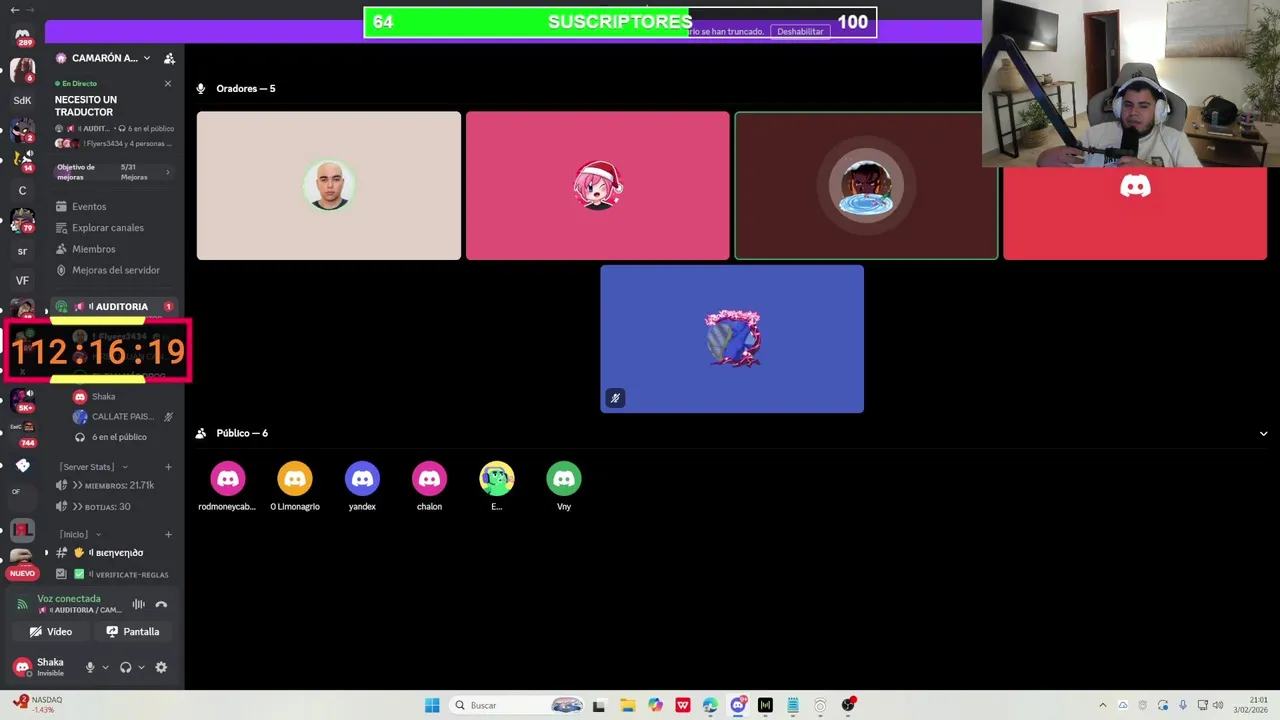Open the Miembros list
This screenshot has height=720, width=1280.
tap(93, 249)
